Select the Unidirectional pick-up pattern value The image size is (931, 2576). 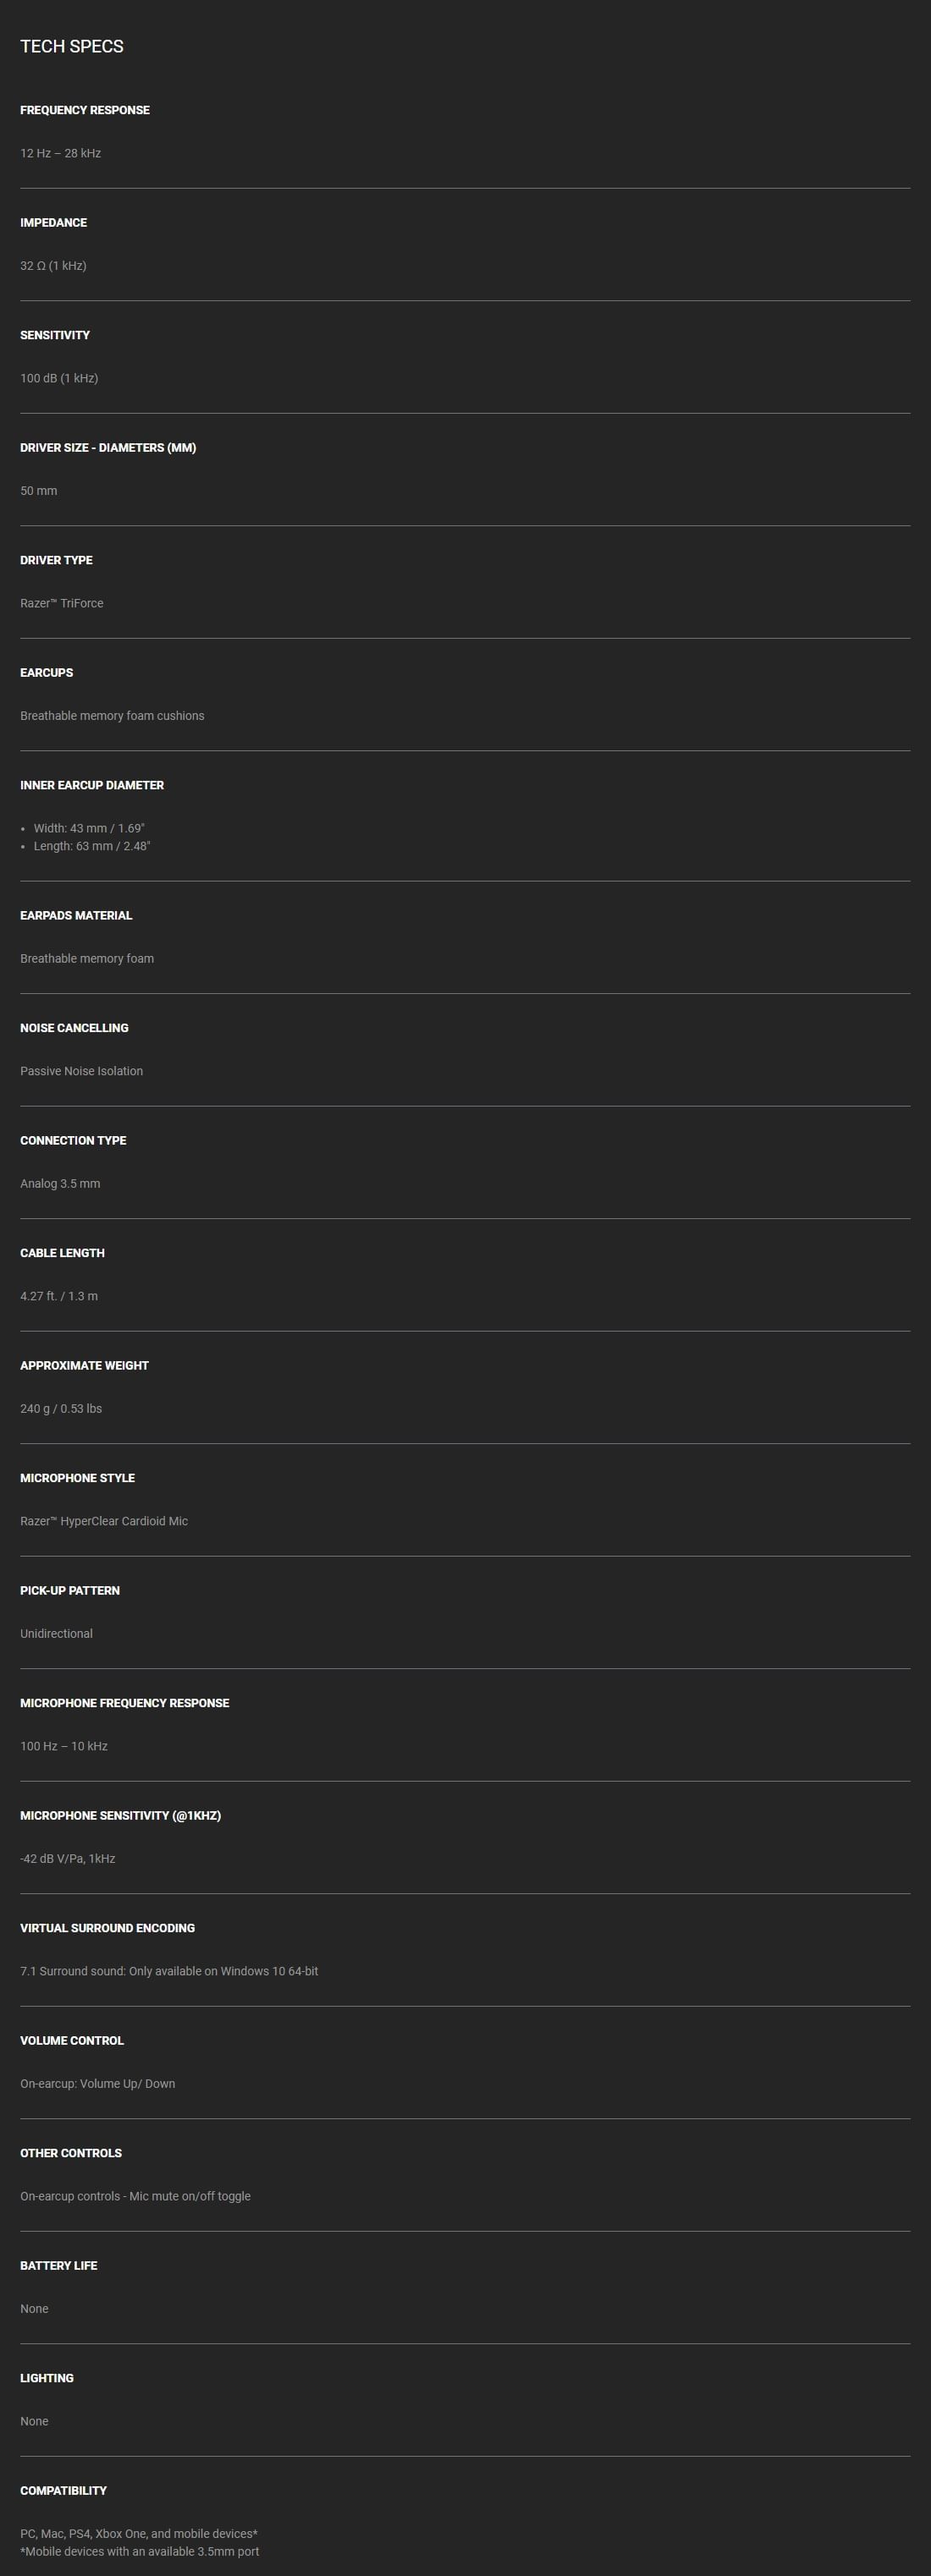pyautogui.click(x=56, y=1633)
